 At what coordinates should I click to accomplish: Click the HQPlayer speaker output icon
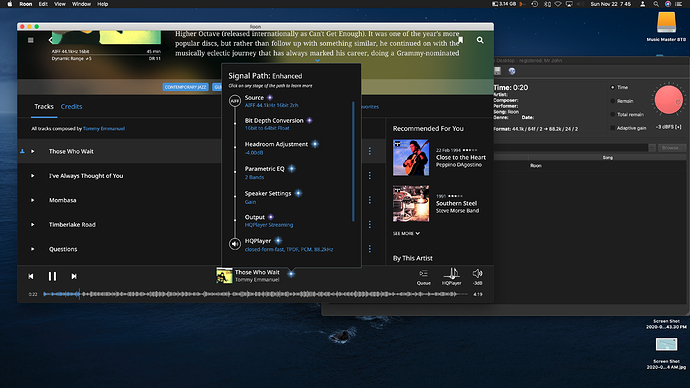pyautogui.click(x=235, y=243)
